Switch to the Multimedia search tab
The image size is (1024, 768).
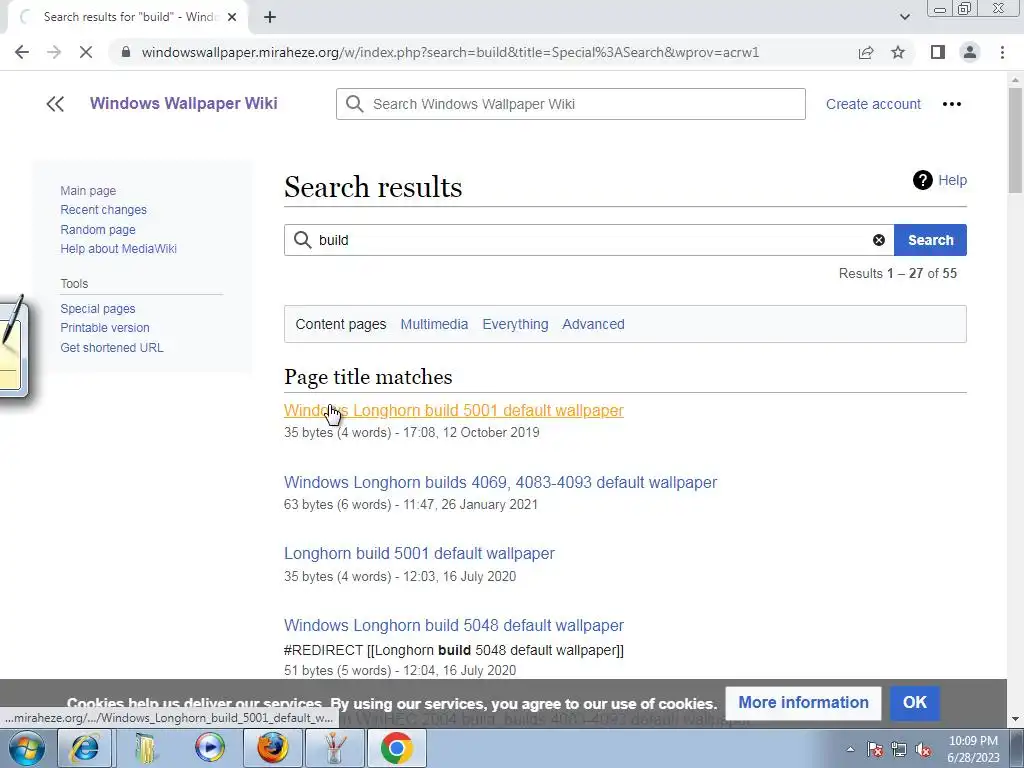(434, 324)
